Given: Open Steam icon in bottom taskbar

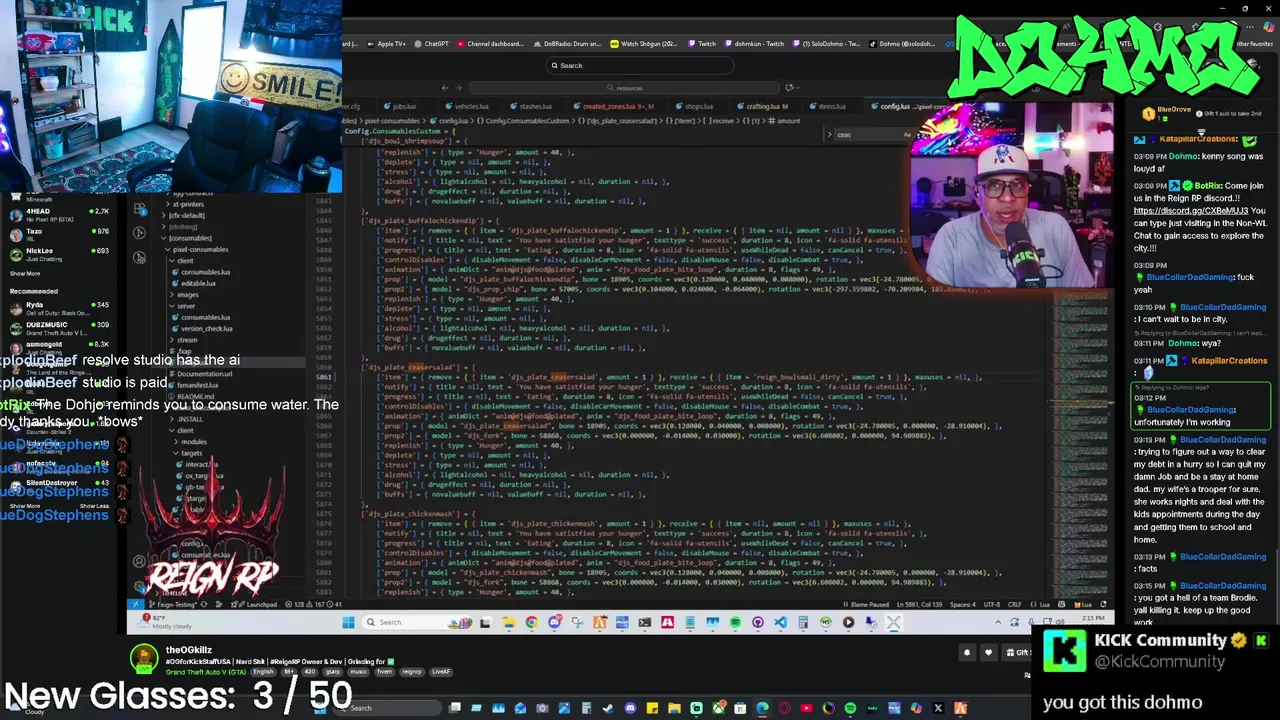Looking at the screenshot, I should [608, 708].
